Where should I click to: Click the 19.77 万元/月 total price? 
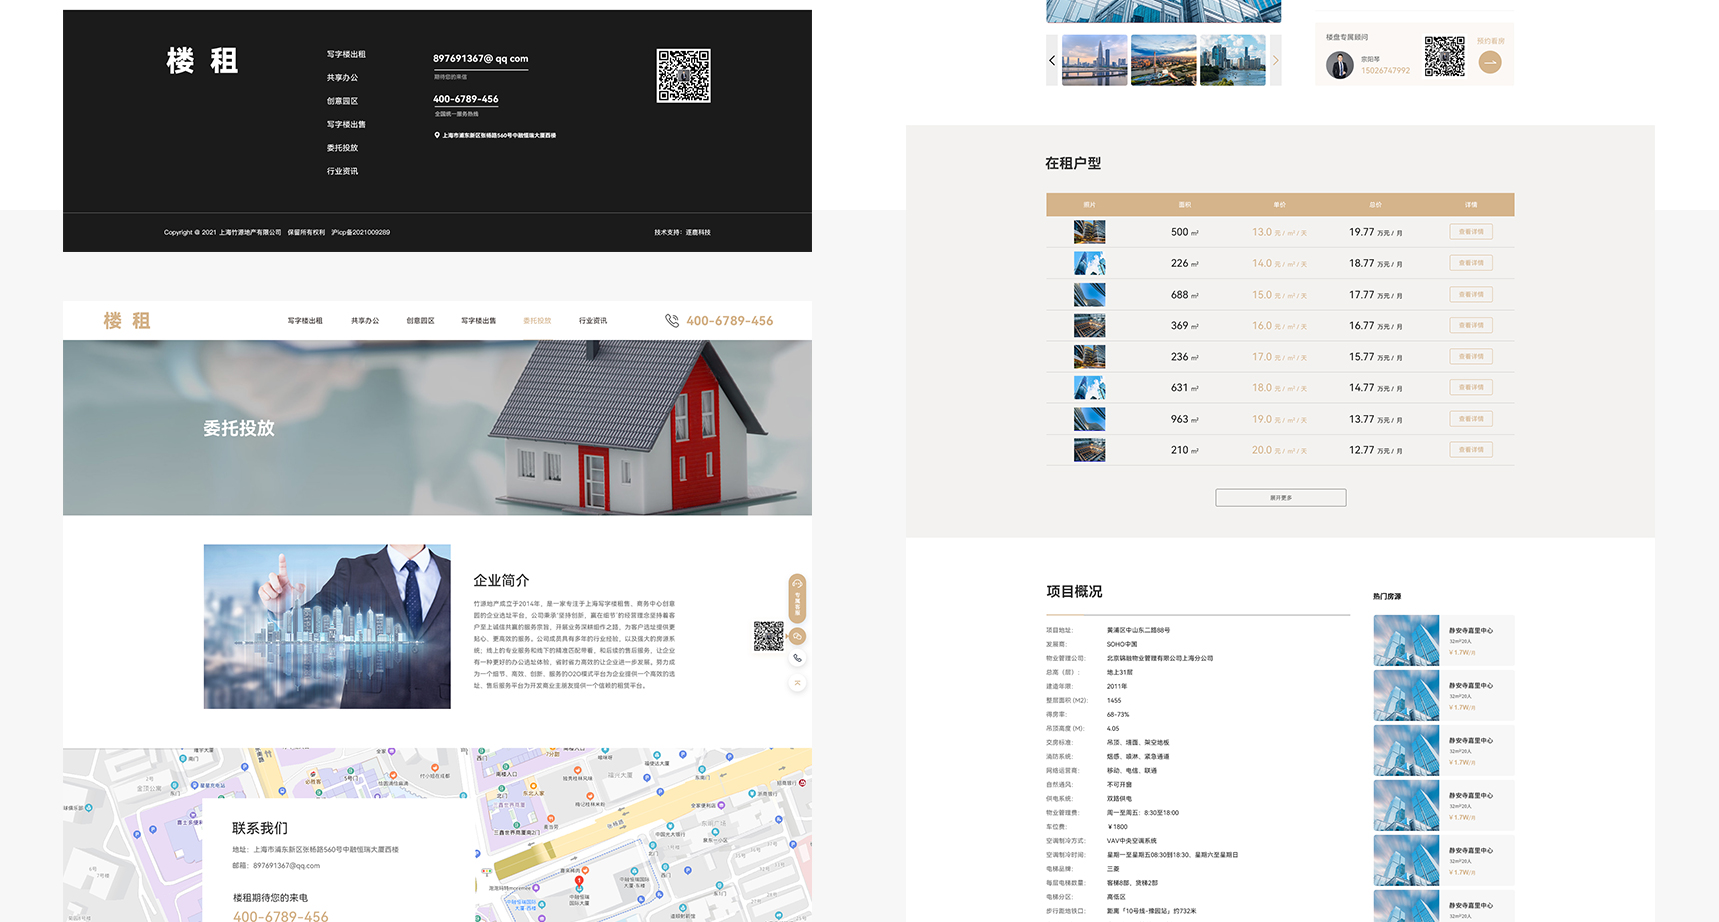pyautogui.click(x=1376, y=232)
